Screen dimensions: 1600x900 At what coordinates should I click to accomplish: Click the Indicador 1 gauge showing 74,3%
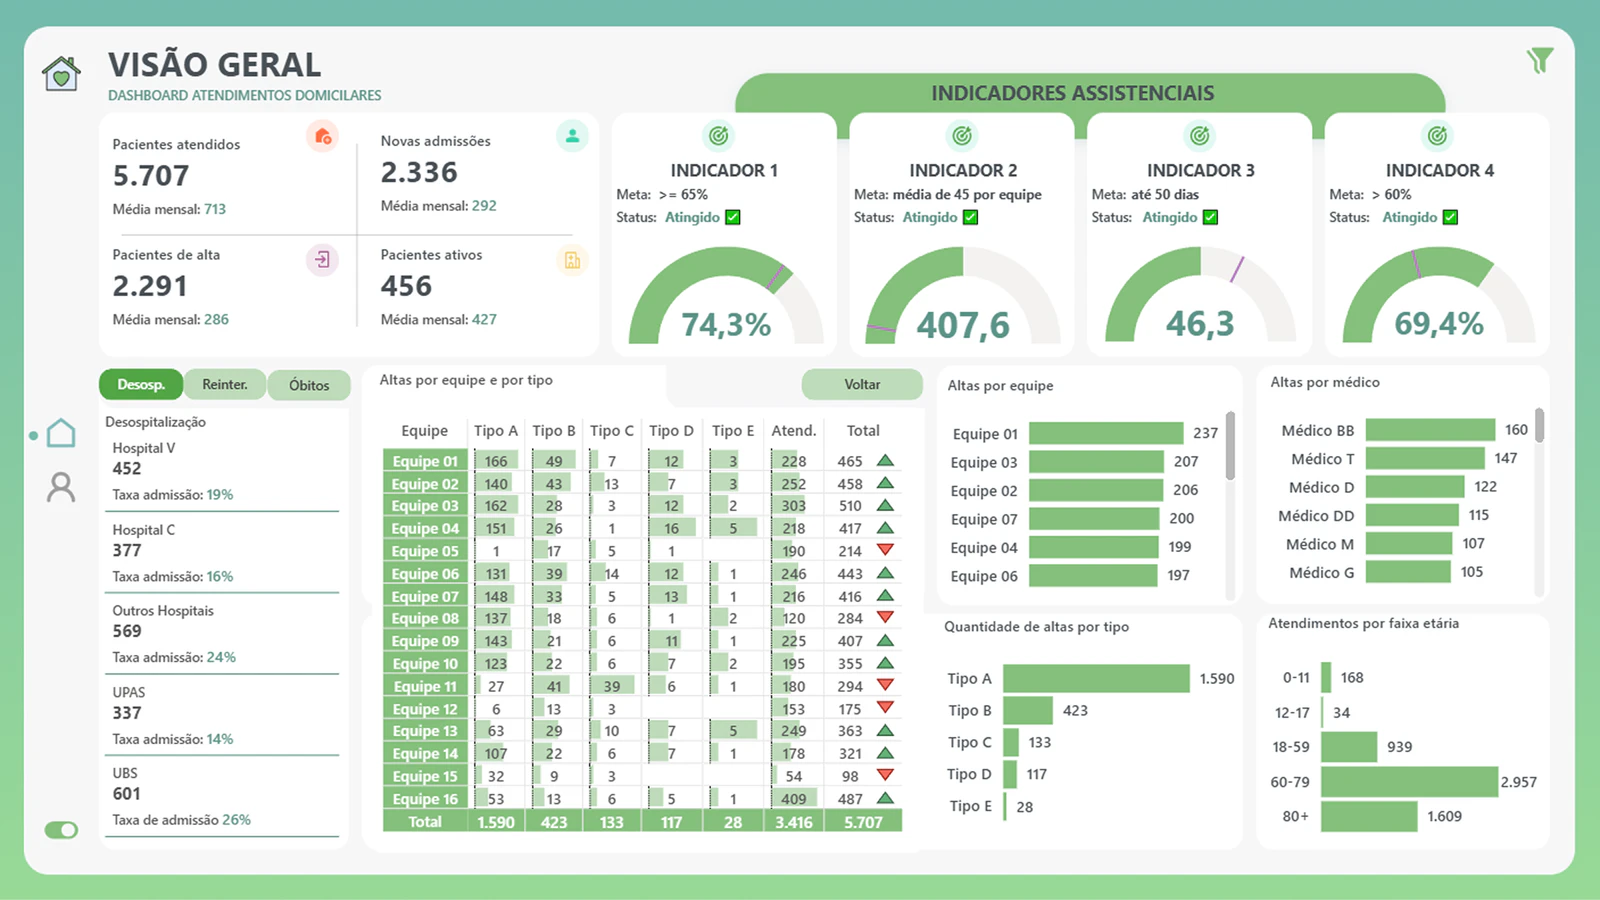coord(726,296)
